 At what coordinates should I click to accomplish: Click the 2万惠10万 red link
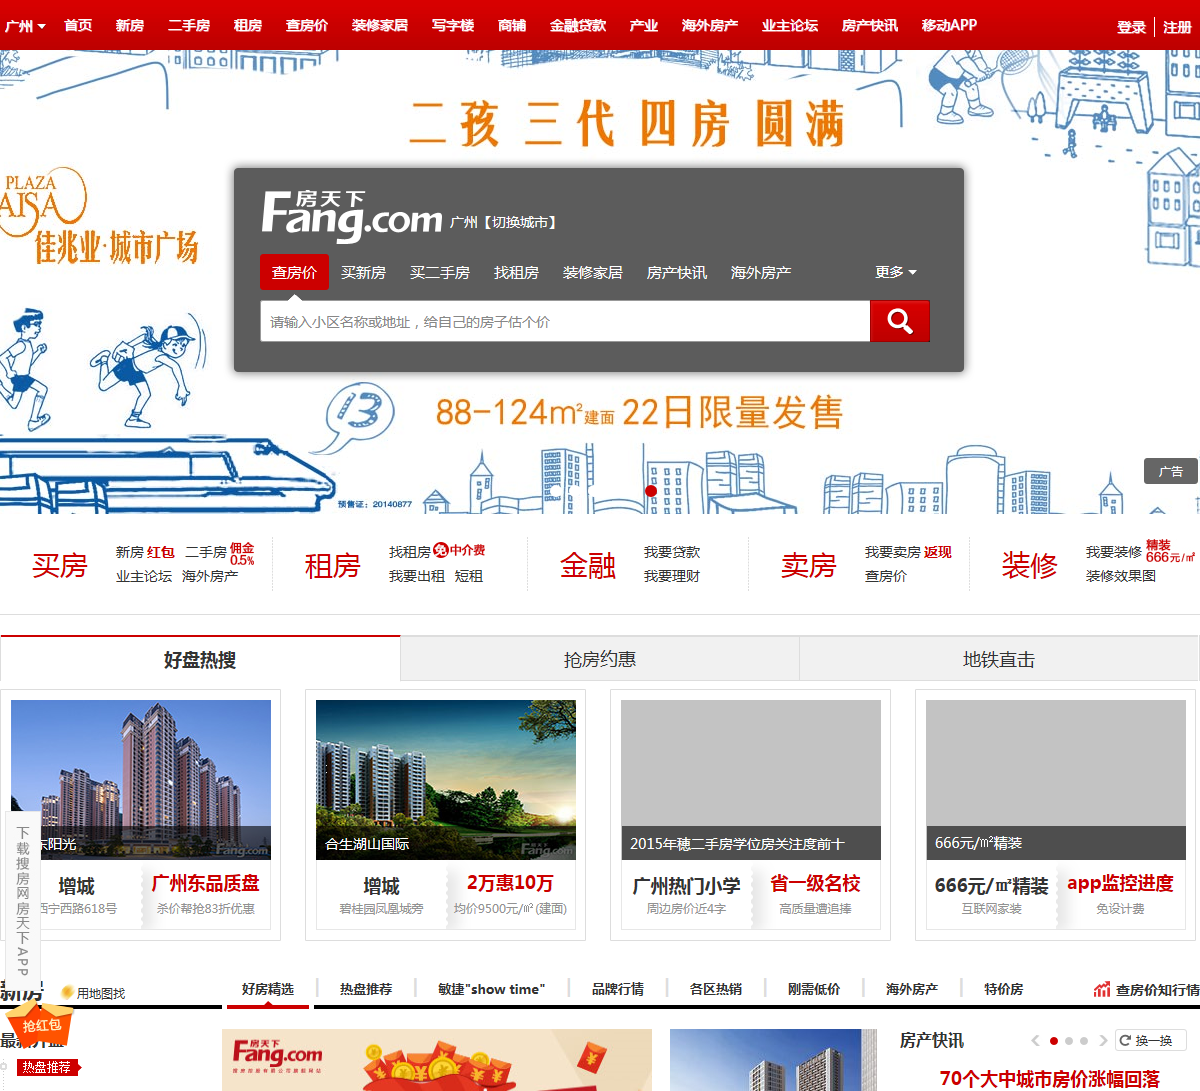point(510,883)
